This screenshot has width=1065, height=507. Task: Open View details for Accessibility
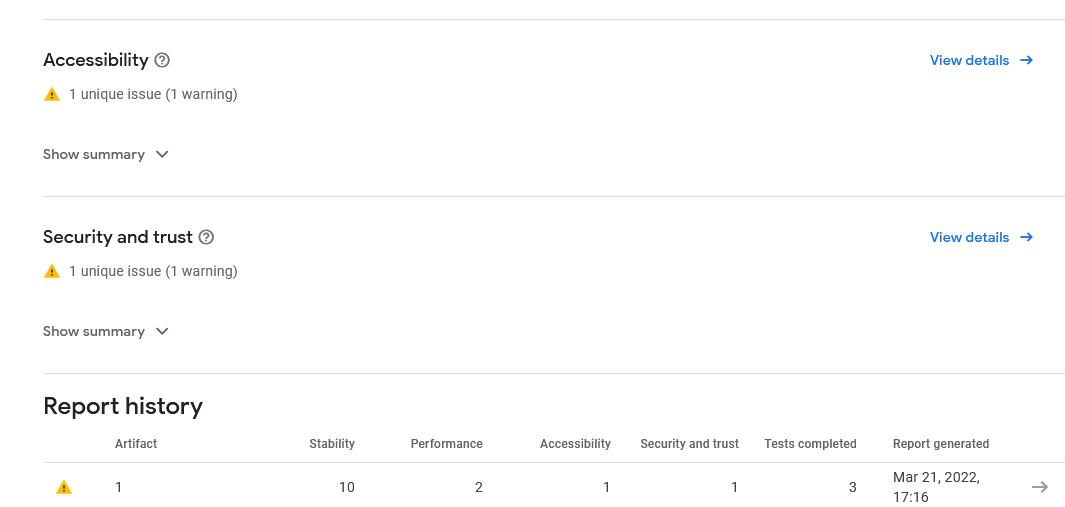969,60
